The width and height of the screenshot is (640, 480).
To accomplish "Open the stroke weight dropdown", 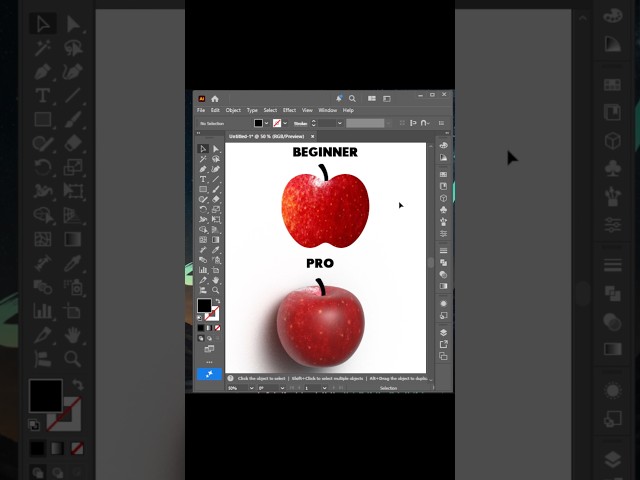I will (339, 123).
